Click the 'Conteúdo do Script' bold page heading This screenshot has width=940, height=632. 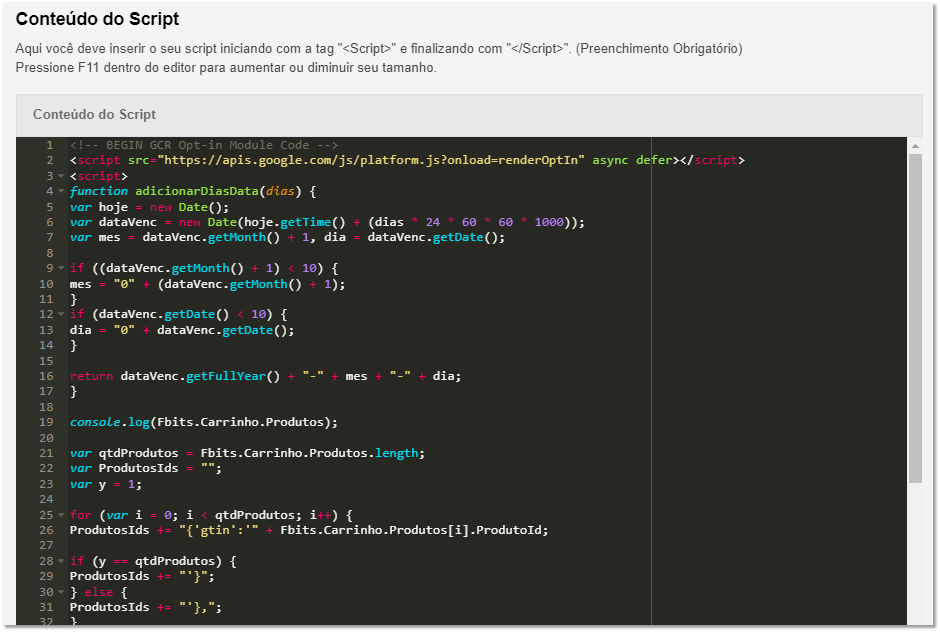point(97,19)
